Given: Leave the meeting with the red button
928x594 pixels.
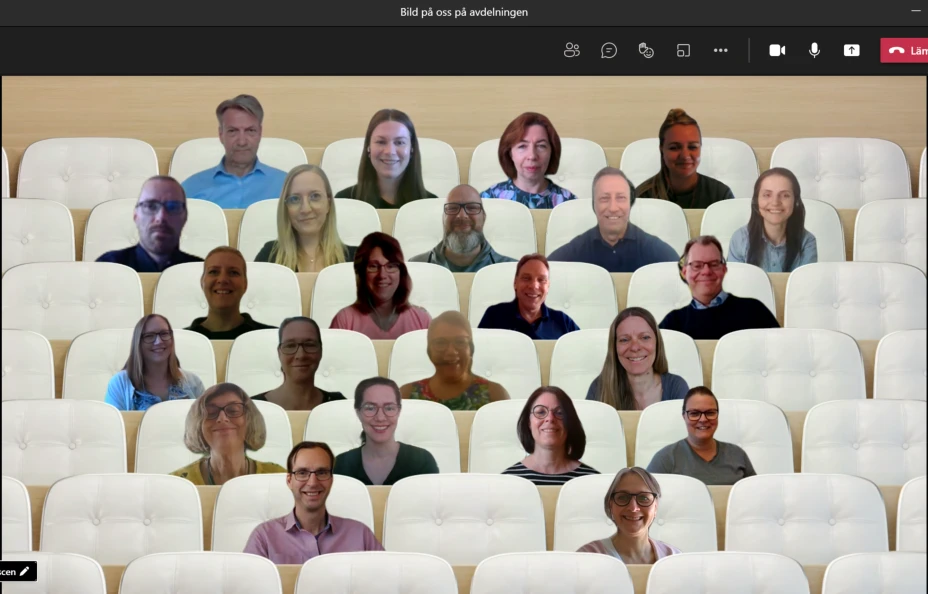Looking at the screenshot, I should pos(904,50).
